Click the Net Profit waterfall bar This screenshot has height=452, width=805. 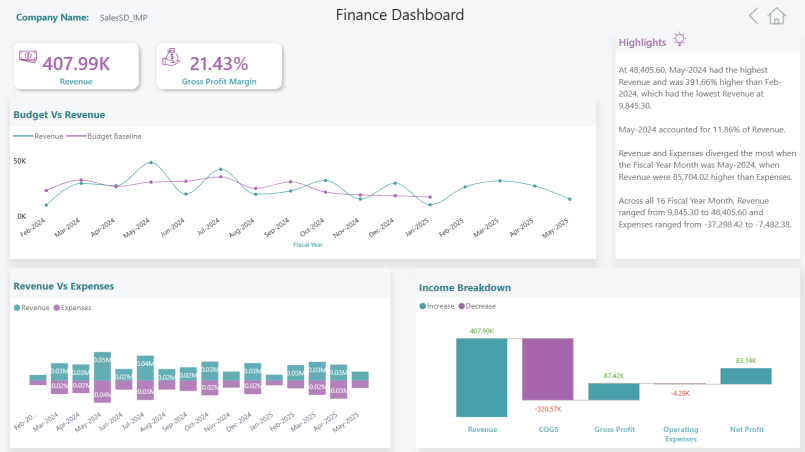click(x=746, y=375)
